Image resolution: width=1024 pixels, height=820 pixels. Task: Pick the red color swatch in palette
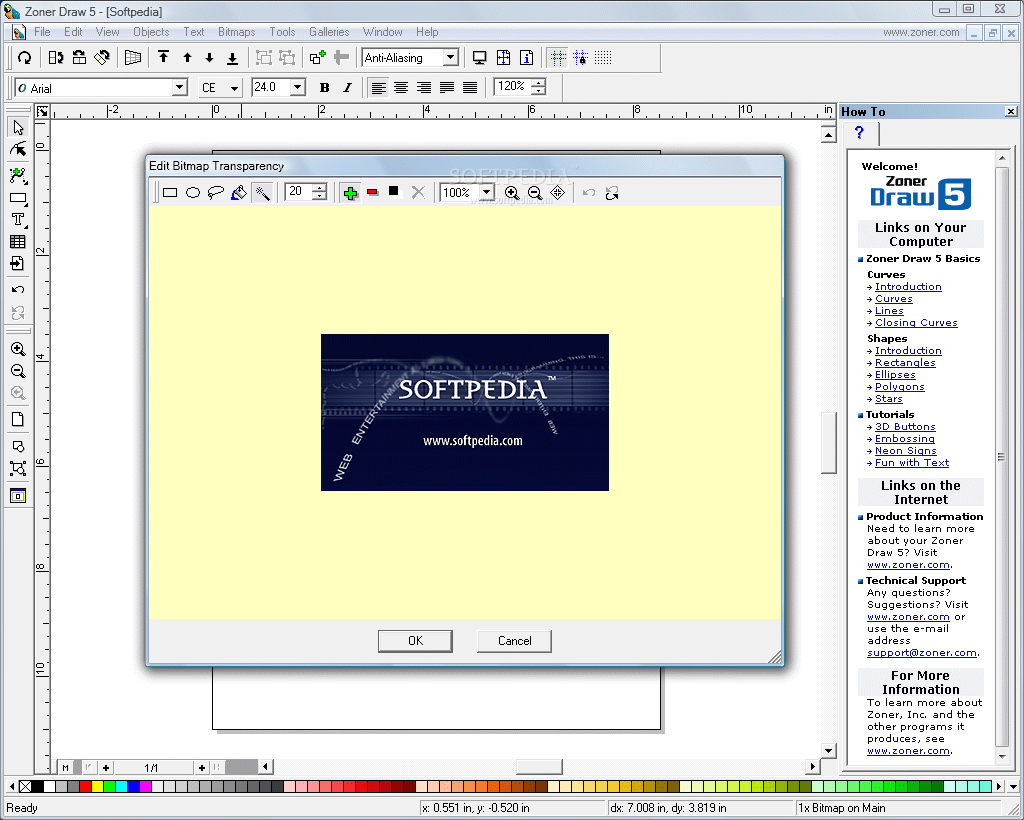(85, 786)
